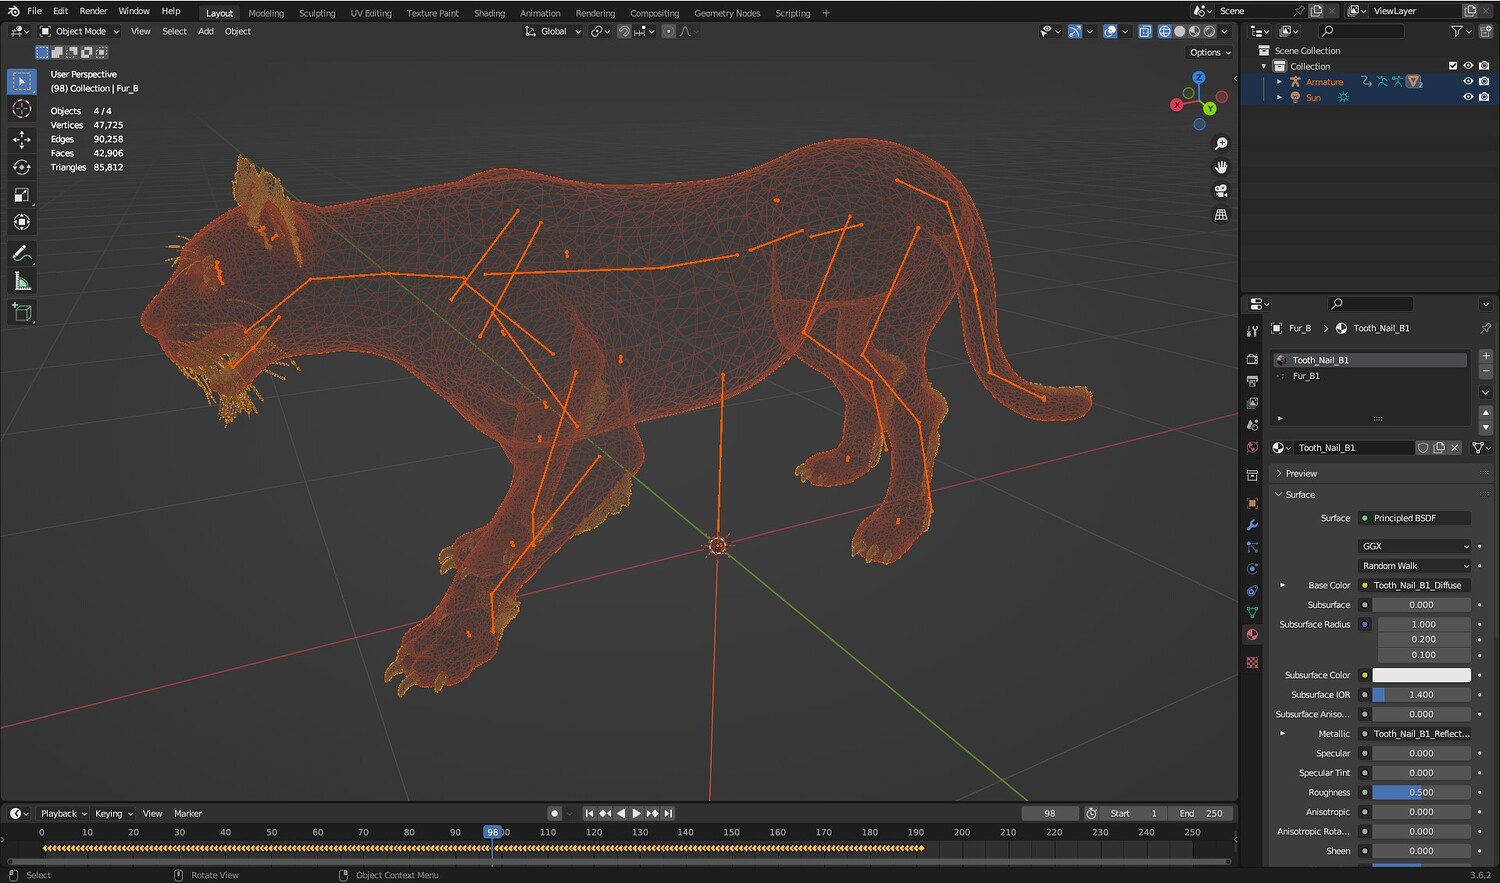Click the viewport zoom magnifier gizmo
Viewport: 1500px width, 883px height.
coord(1221,144)
